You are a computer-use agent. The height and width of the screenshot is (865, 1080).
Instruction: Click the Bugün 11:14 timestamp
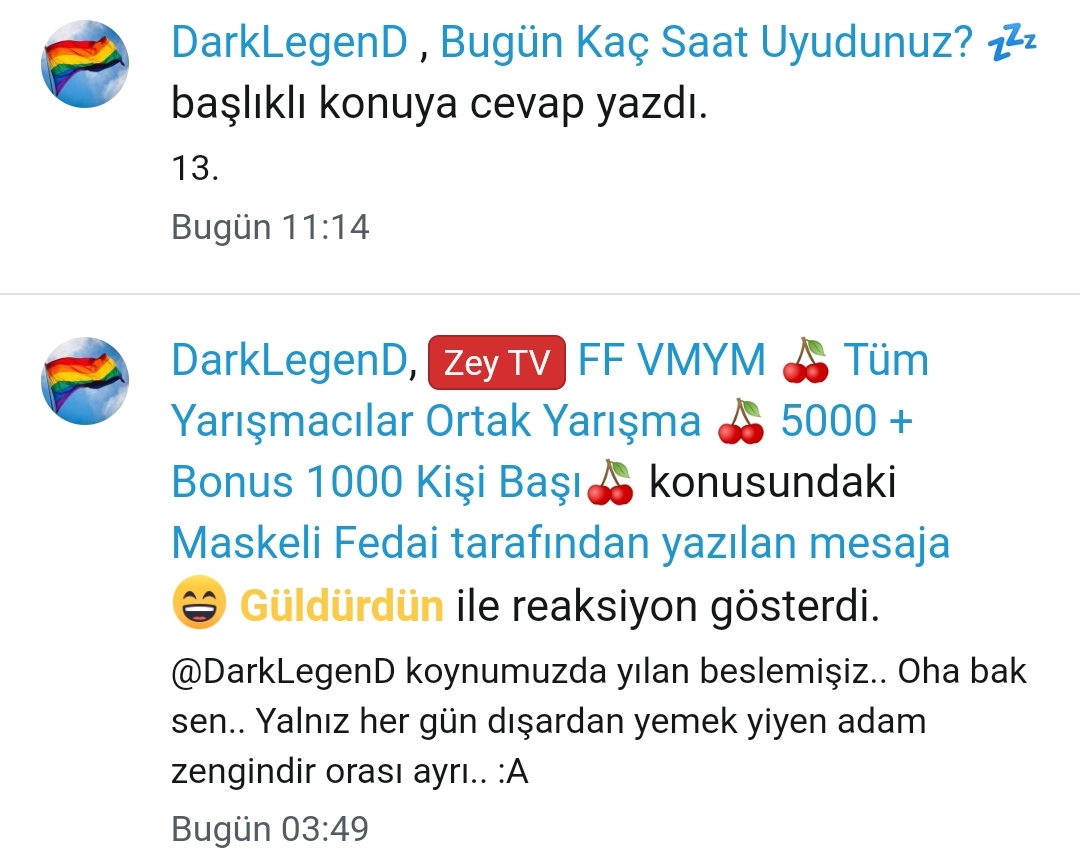click(x=270, y=227)
